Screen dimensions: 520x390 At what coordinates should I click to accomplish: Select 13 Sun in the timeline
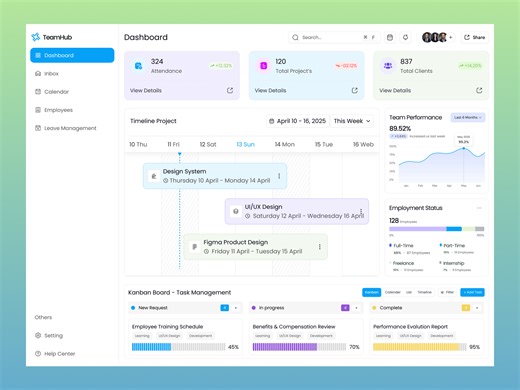(245, 144)
